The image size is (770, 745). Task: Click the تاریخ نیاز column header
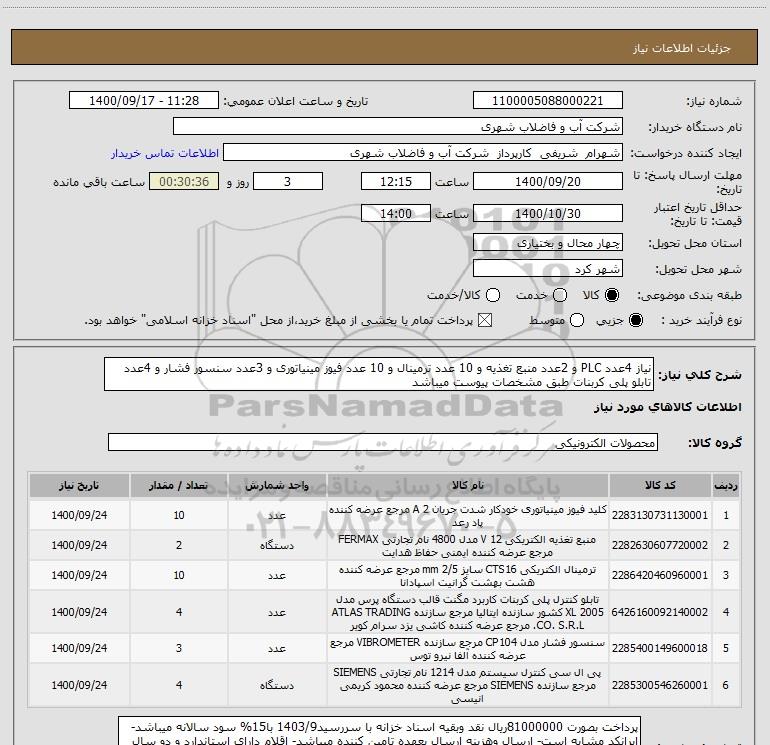click(79, 485)
